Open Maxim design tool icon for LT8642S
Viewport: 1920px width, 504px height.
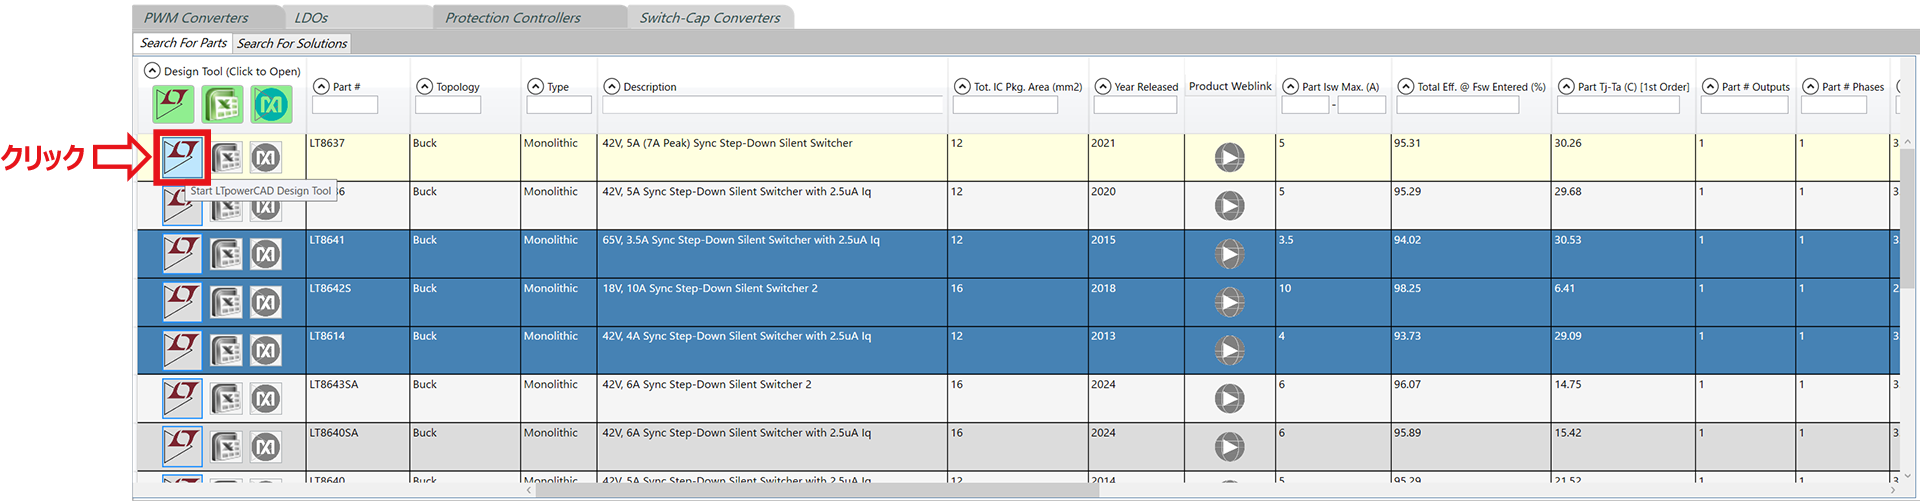pos(265,302)
